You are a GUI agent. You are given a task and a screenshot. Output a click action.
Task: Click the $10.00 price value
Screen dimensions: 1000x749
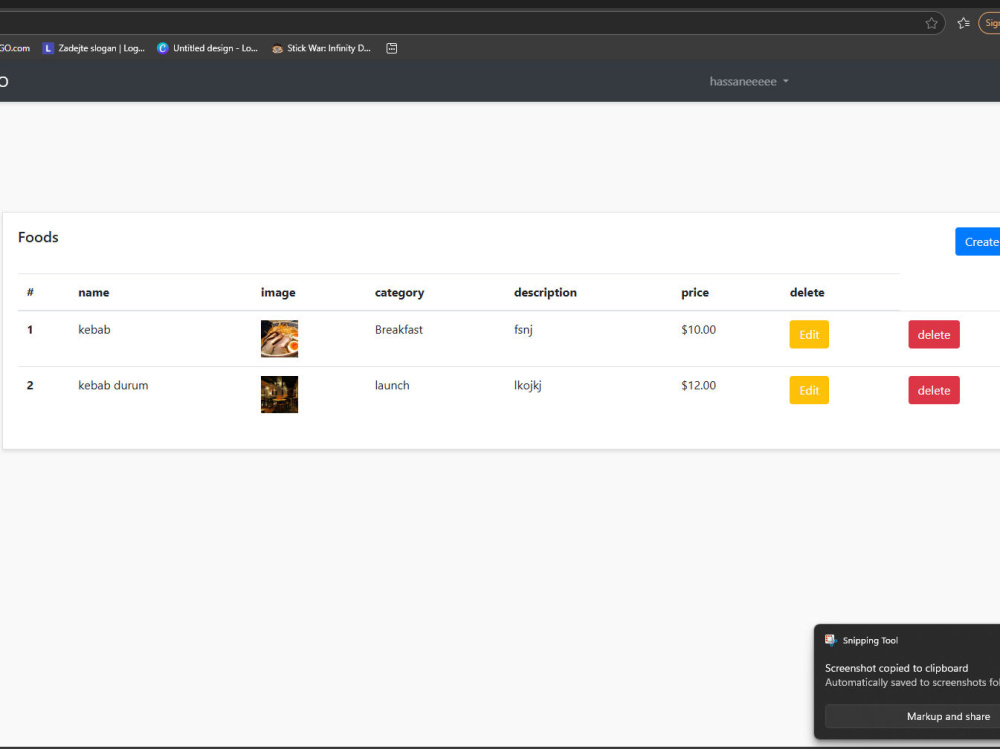coord(698,330)
